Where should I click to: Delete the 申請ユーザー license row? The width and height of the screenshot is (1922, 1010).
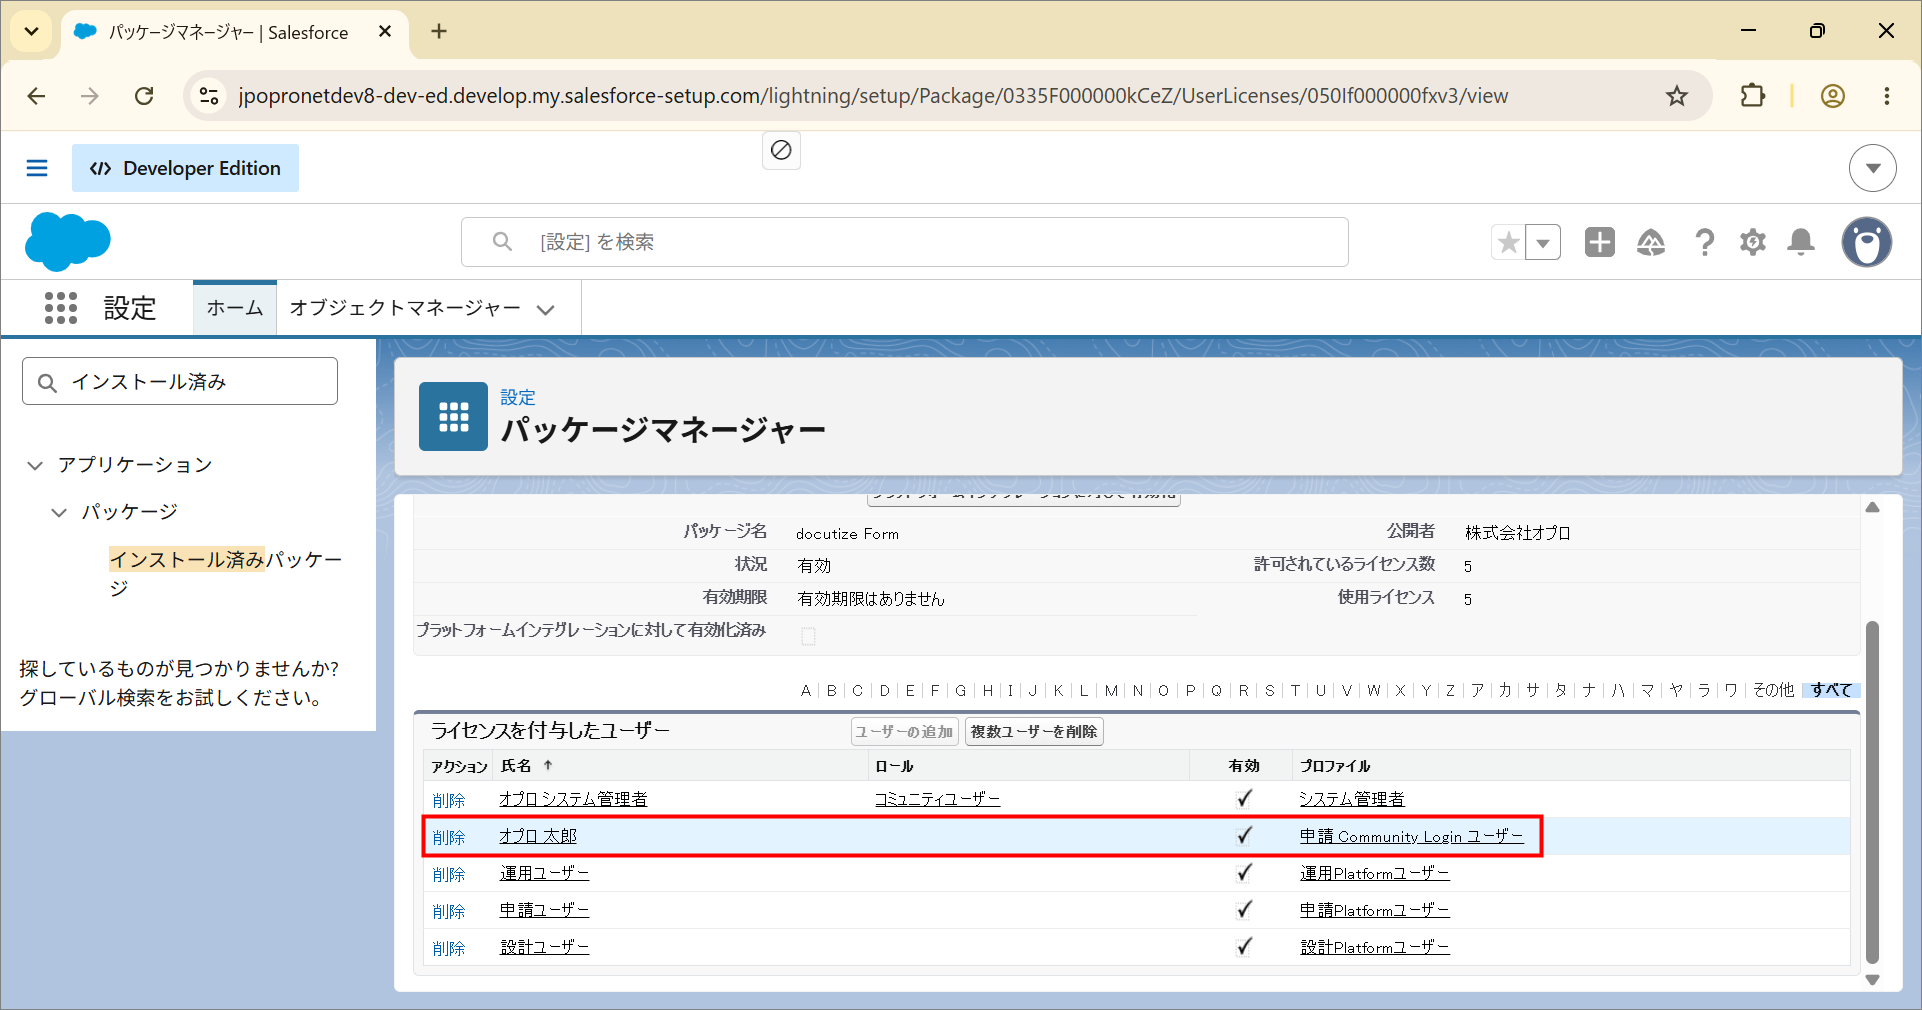point(449,911)
